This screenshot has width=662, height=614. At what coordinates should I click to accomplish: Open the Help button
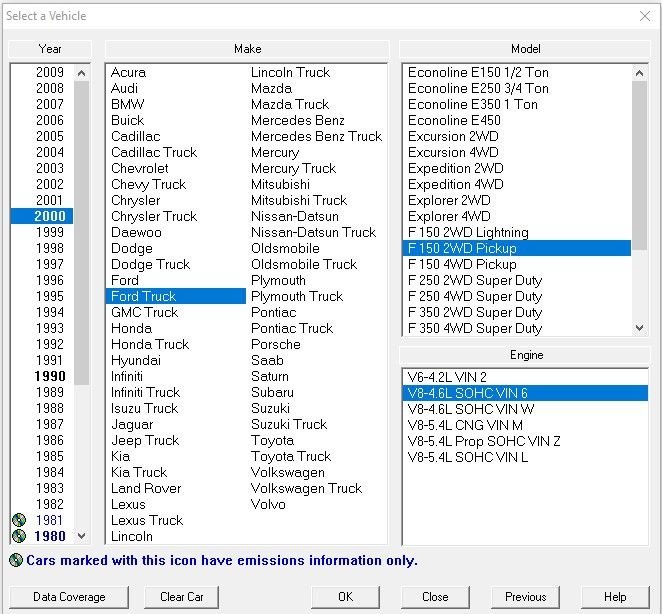(614, 597)
